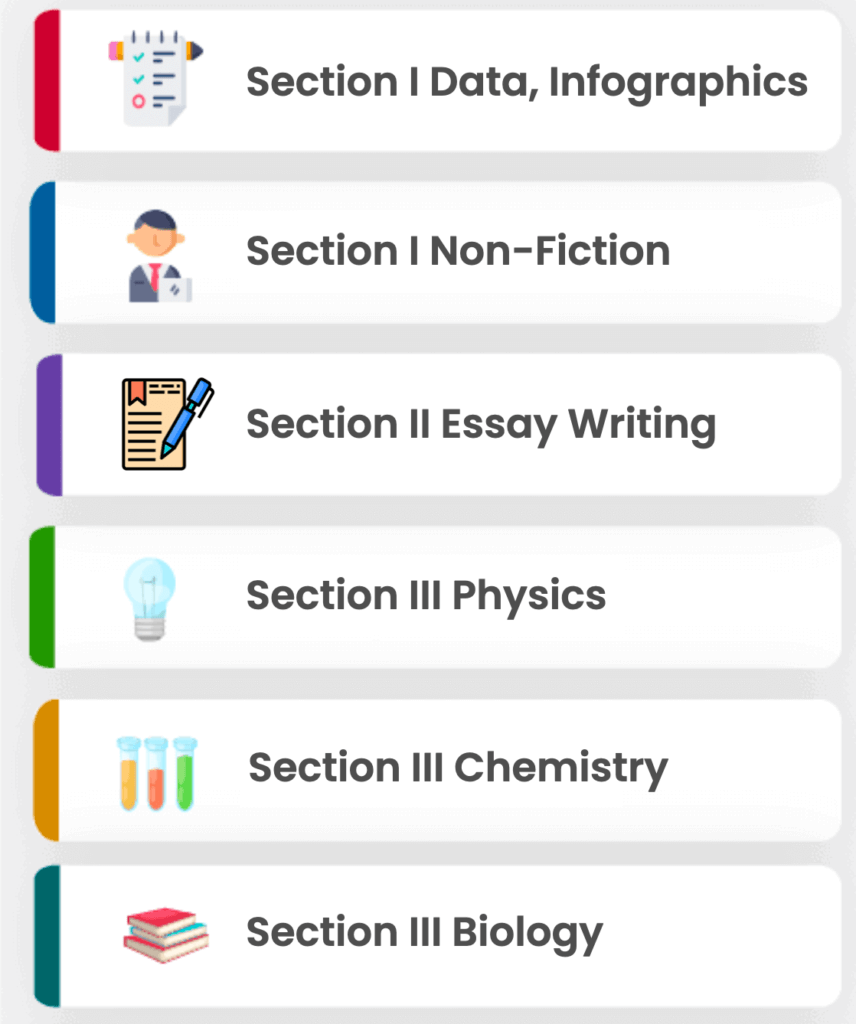Click the businessman avatar icon
The height and width of the screenshot is (1024, 856).
coord(159,256)
